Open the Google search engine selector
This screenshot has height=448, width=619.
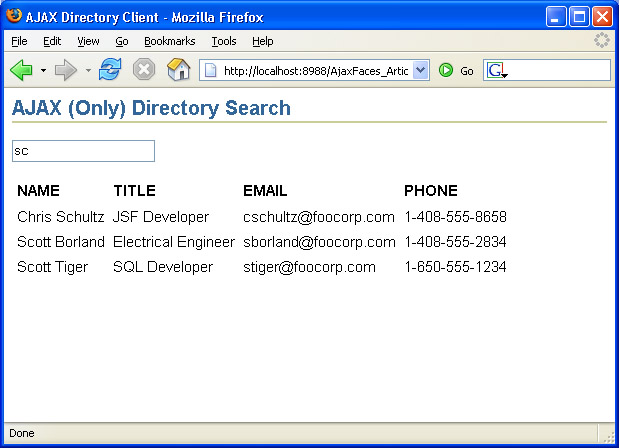(x=497, y=71)
